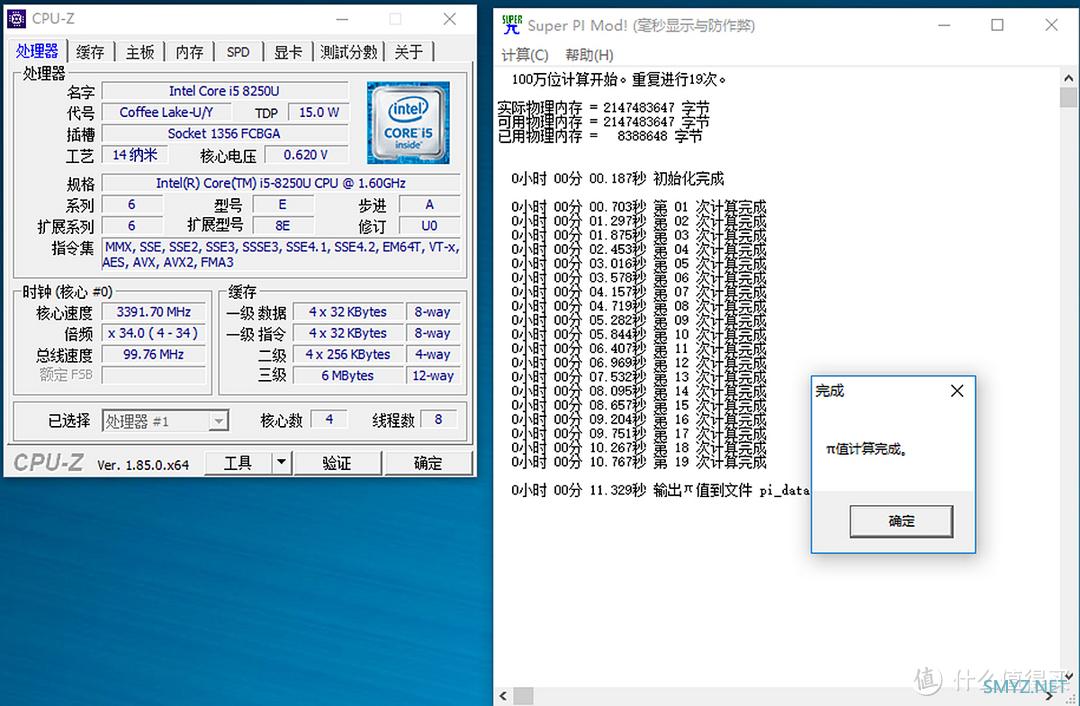1080x706 pixels.
Task: Click the 验证 button in CPU-Z
Action: coord(336,463)
